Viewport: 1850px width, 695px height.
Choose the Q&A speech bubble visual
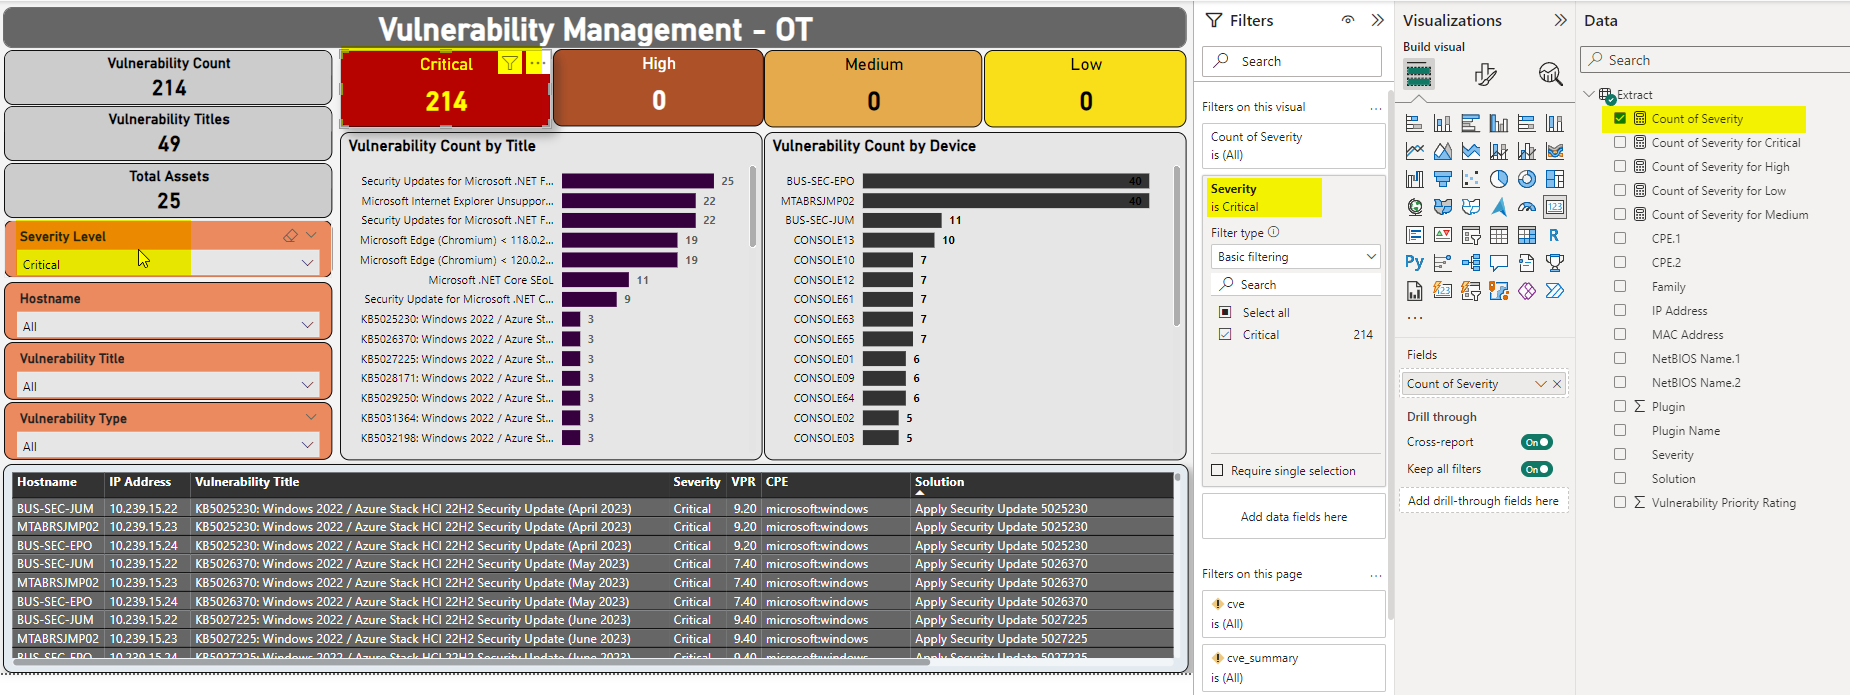(x=1498, y=263)
